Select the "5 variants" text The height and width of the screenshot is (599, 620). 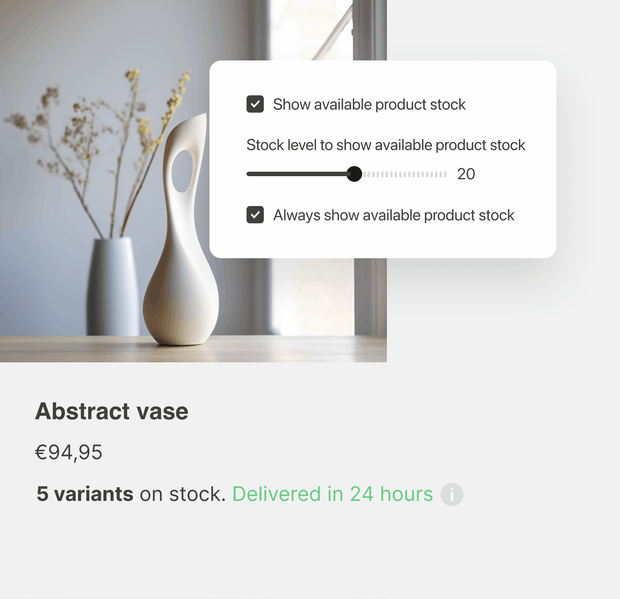pos(85,494)
